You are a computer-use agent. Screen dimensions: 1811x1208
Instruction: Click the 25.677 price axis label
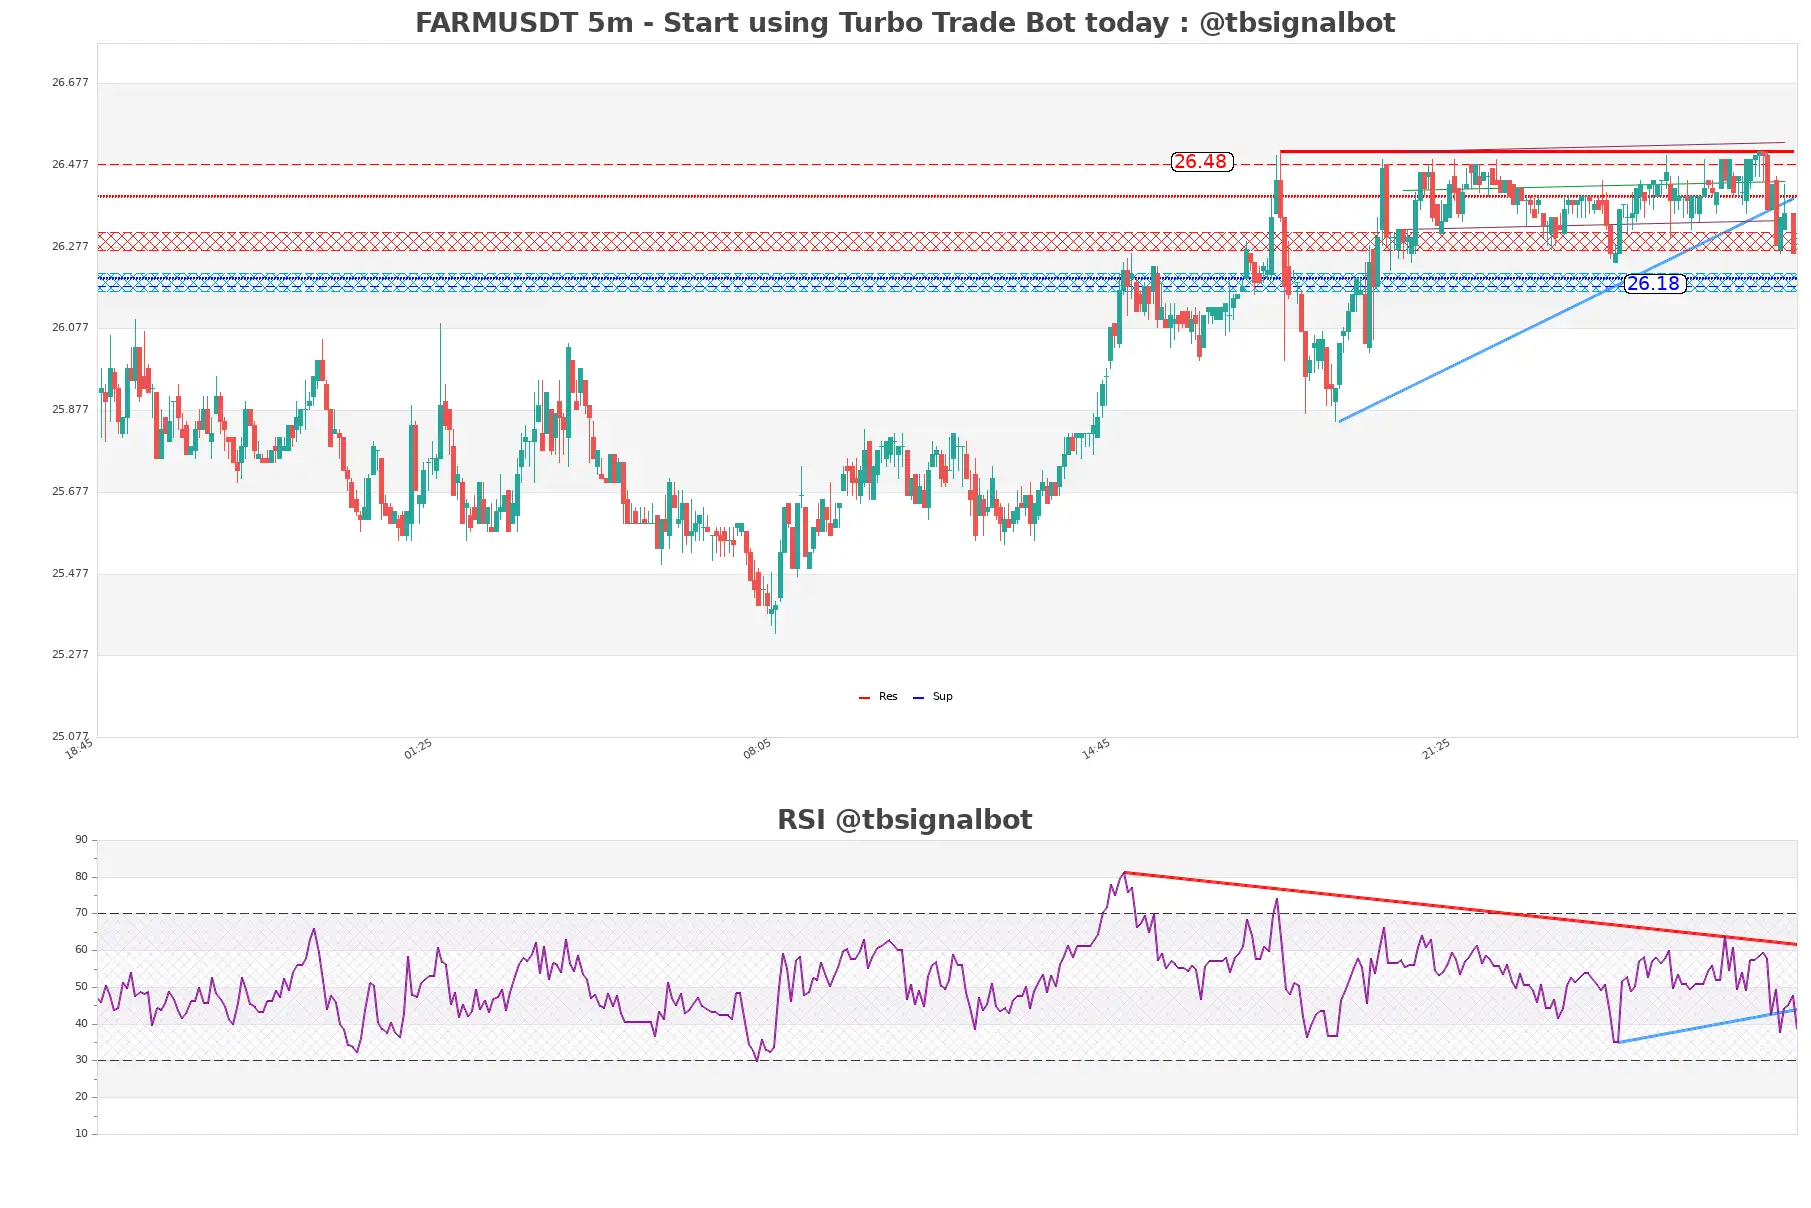[x=70, y=492]
